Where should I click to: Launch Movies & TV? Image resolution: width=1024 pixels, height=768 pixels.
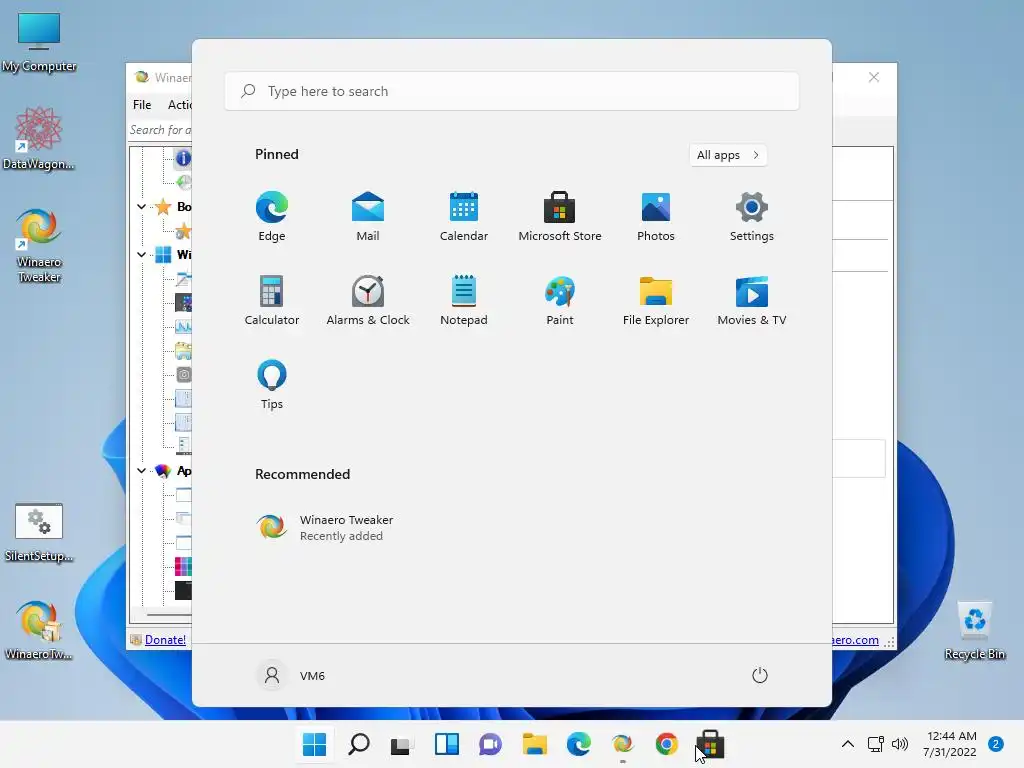[752, 300]
